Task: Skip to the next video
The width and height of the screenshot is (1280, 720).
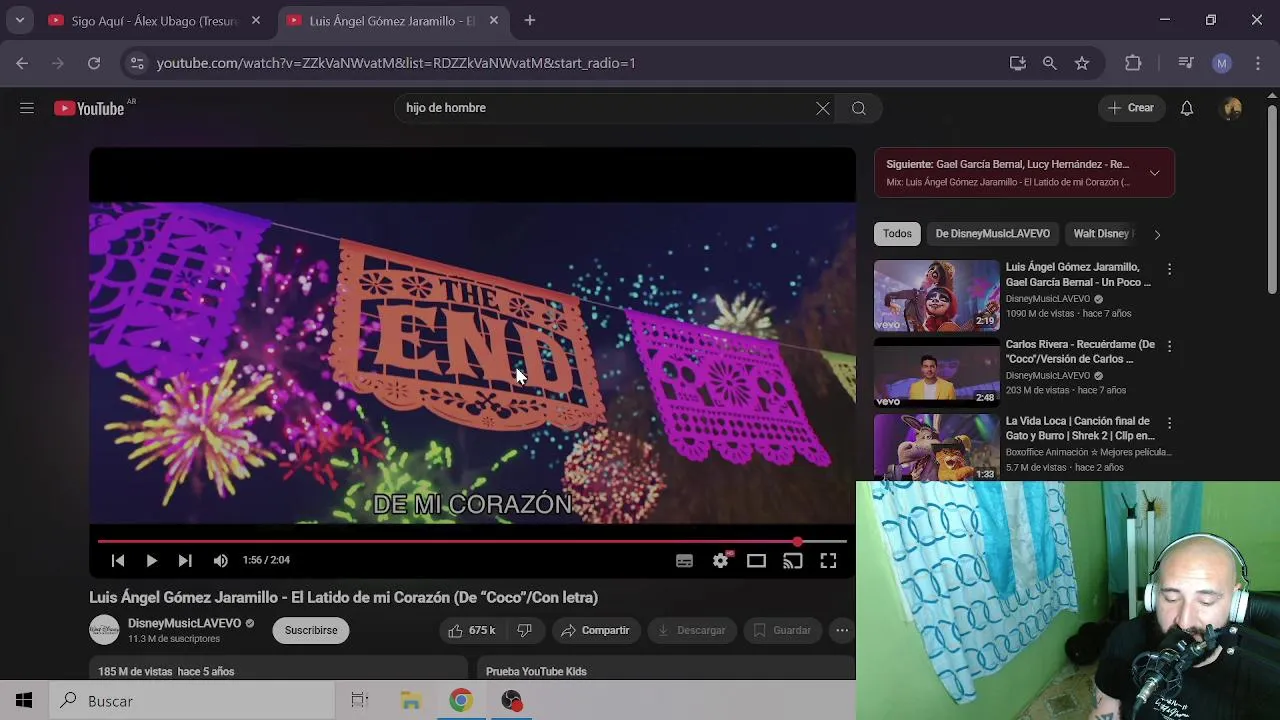Action: click(x=185, y=561)
